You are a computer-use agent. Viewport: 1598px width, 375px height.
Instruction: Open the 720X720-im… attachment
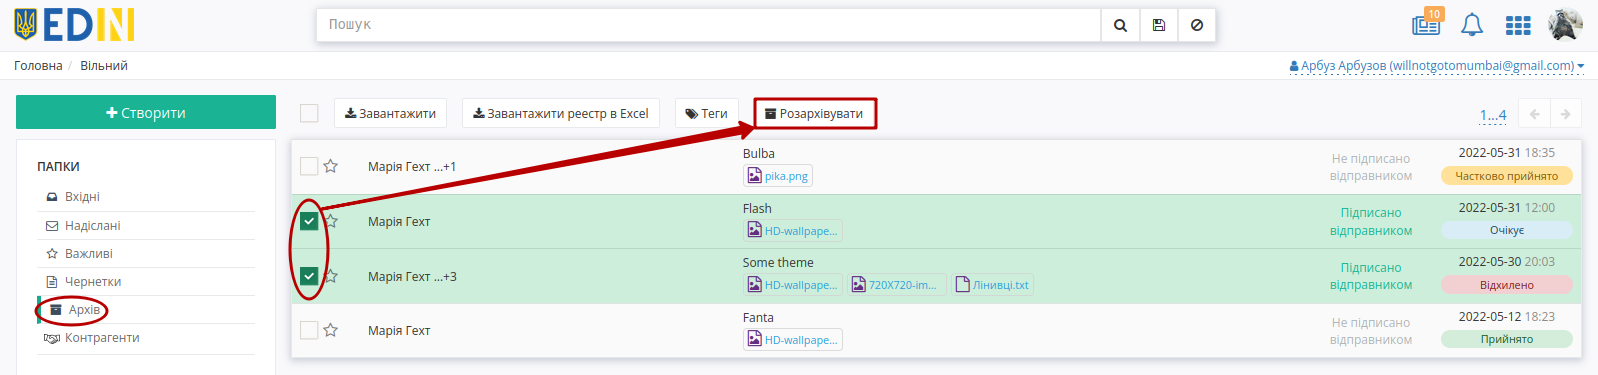[896, 285]
